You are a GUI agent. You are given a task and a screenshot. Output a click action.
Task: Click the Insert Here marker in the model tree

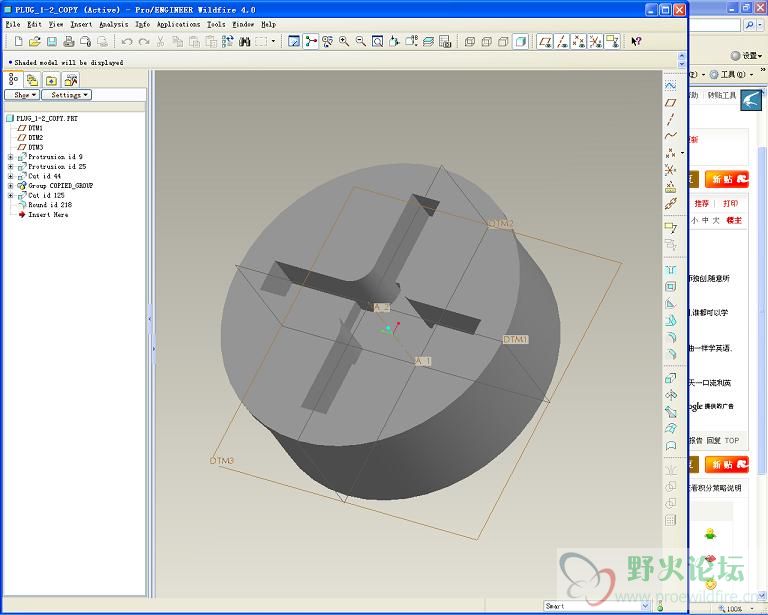48,214
